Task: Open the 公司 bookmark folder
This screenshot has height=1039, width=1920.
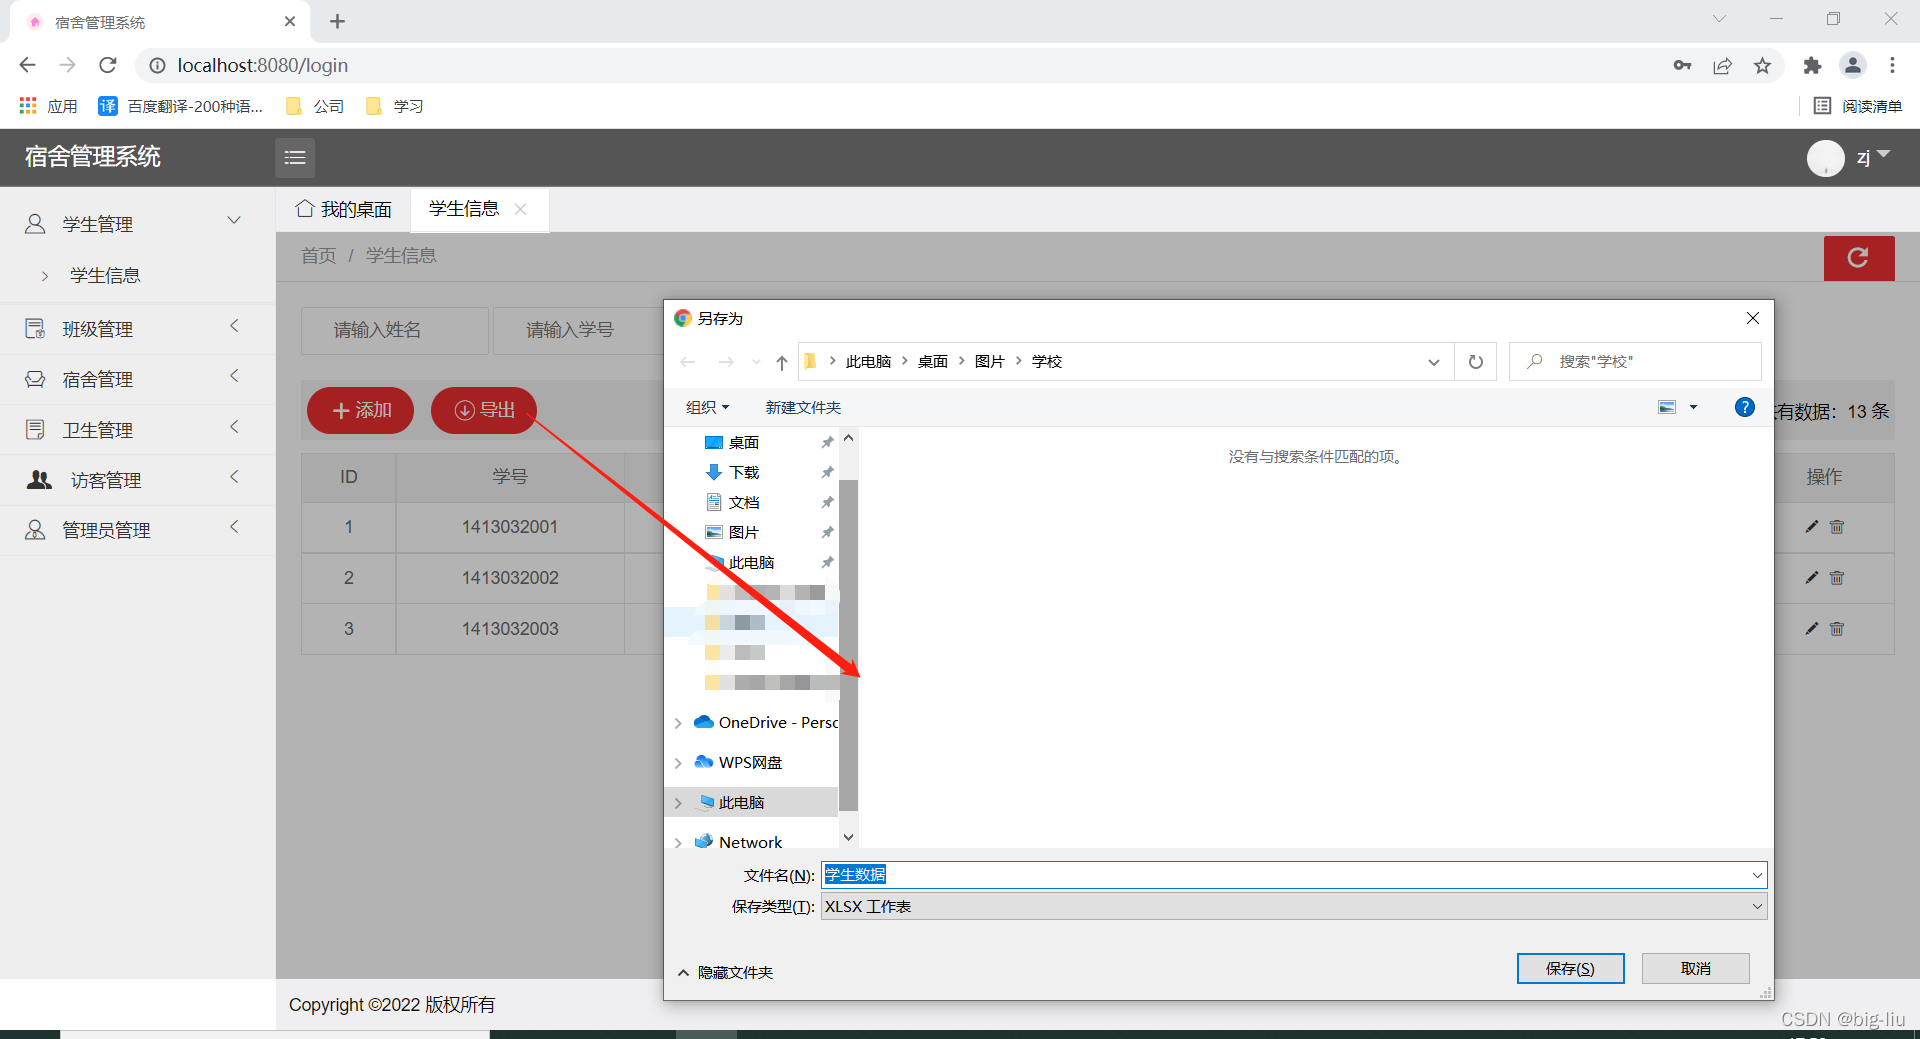Action: (315, 106)
